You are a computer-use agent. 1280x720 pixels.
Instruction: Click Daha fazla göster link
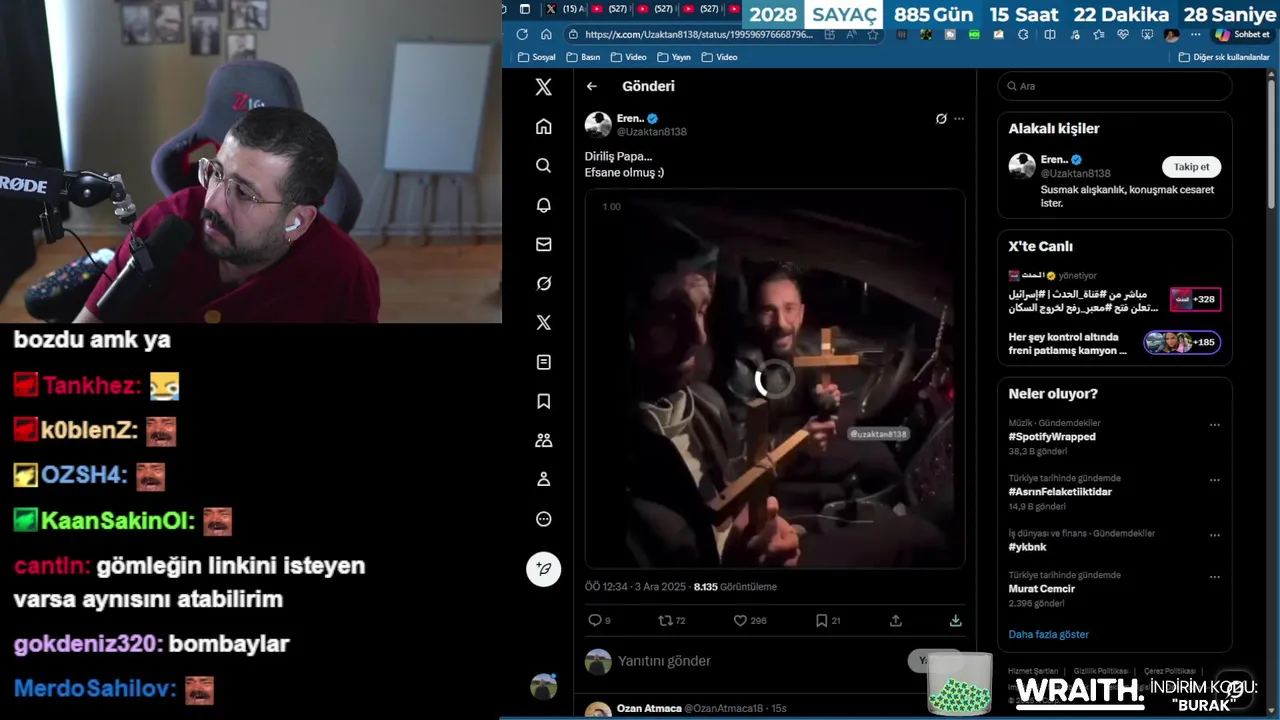point(1048,634)
